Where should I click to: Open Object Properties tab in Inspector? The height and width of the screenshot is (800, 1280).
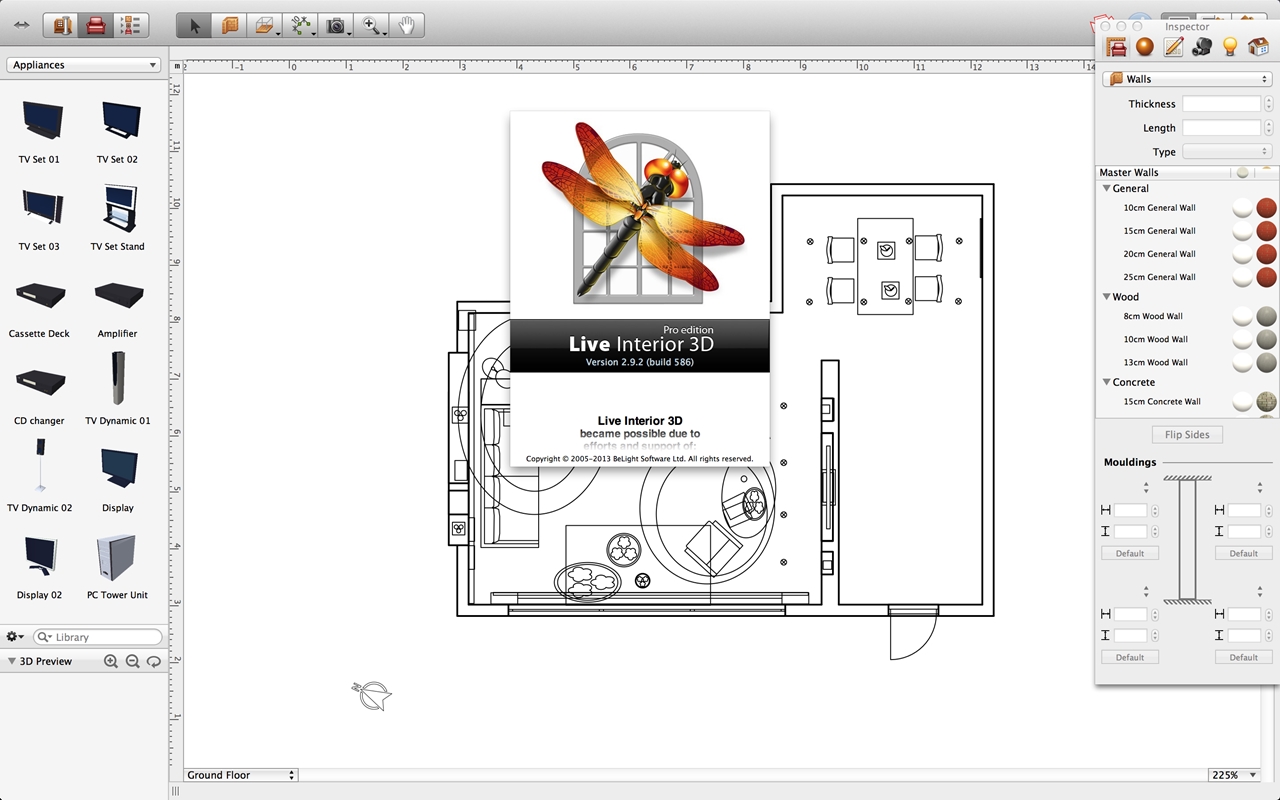[1117, 47]
